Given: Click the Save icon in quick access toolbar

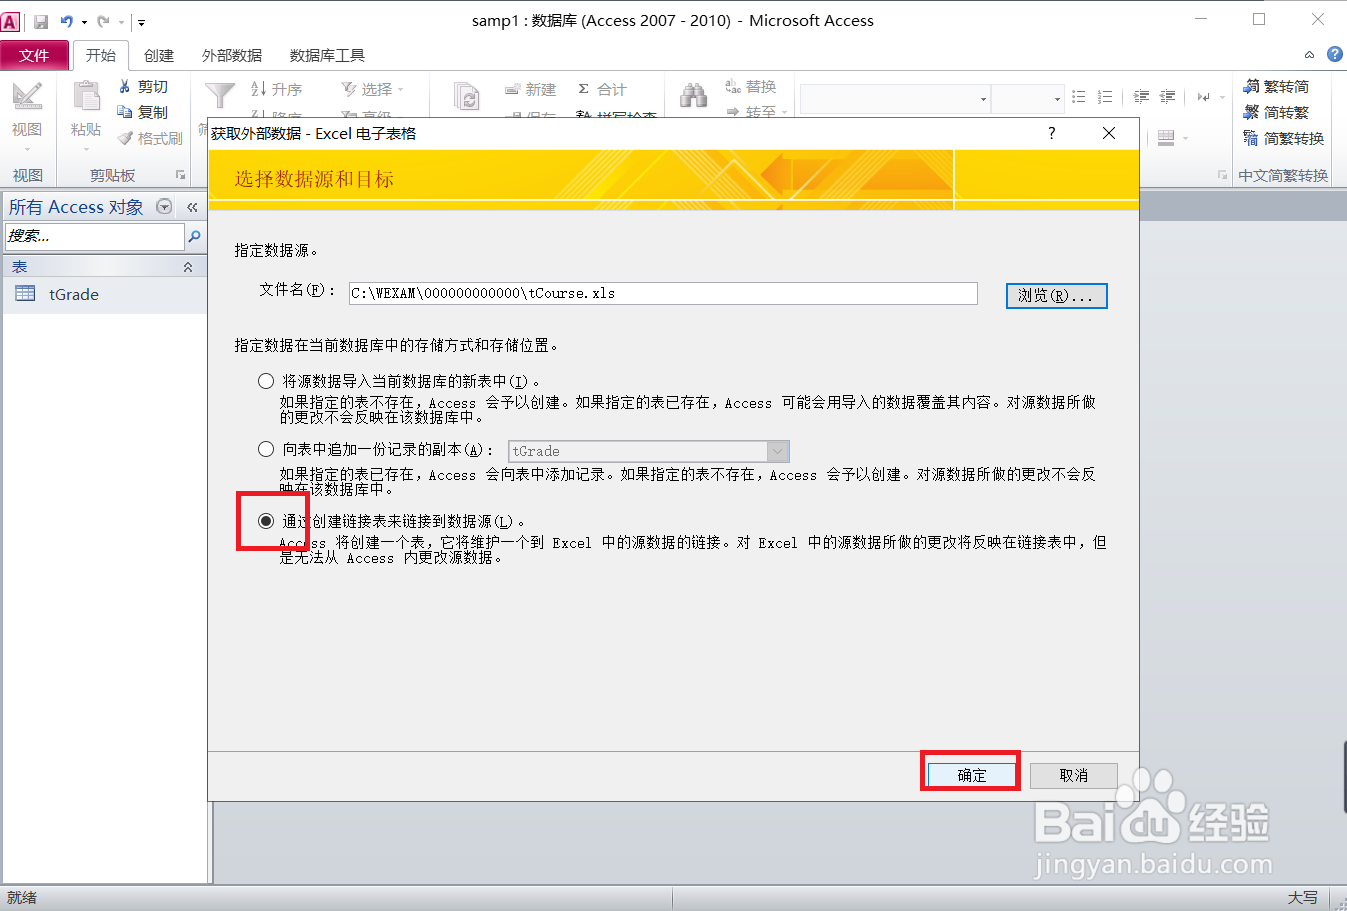Looking at the screenshot, I should (x=41, y=21).
